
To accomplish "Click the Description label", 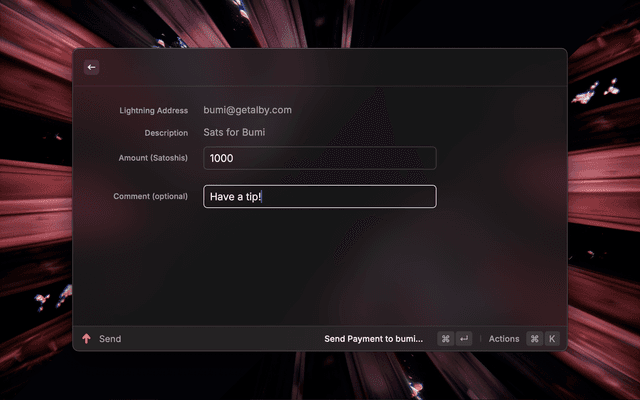I will pos(165,133).
